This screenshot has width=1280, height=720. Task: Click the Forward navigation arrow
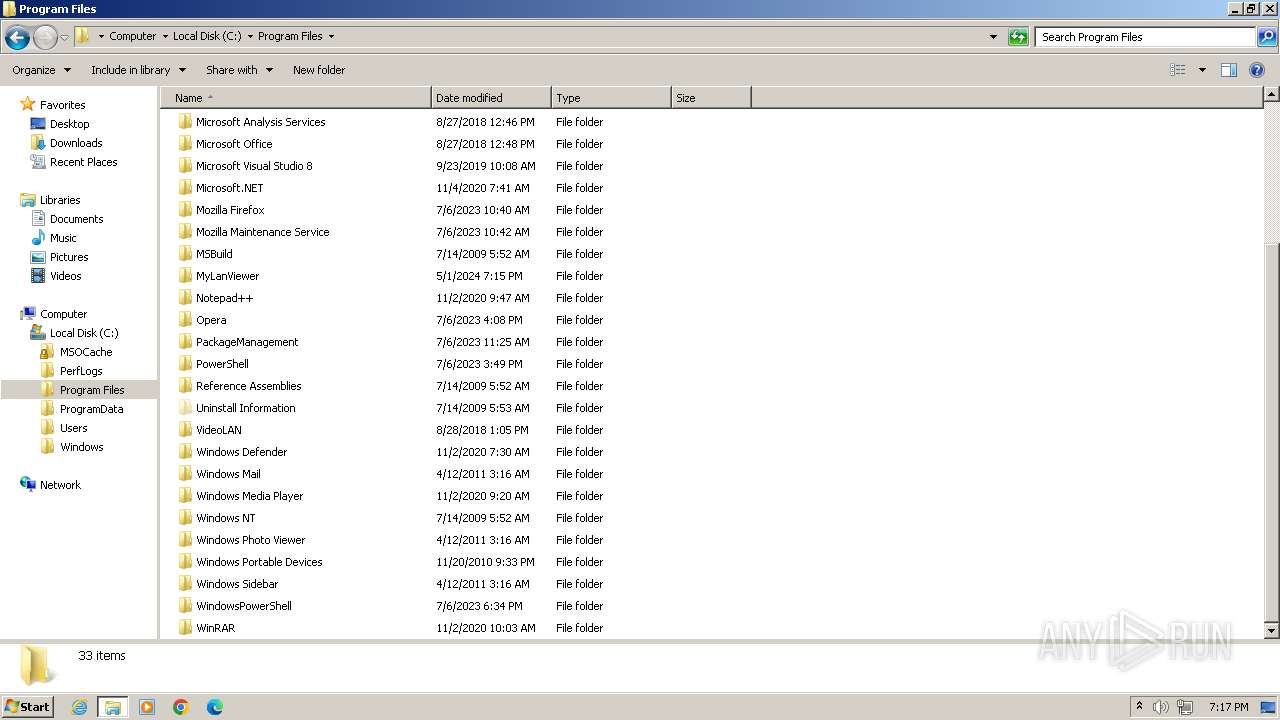coord(45,37)
